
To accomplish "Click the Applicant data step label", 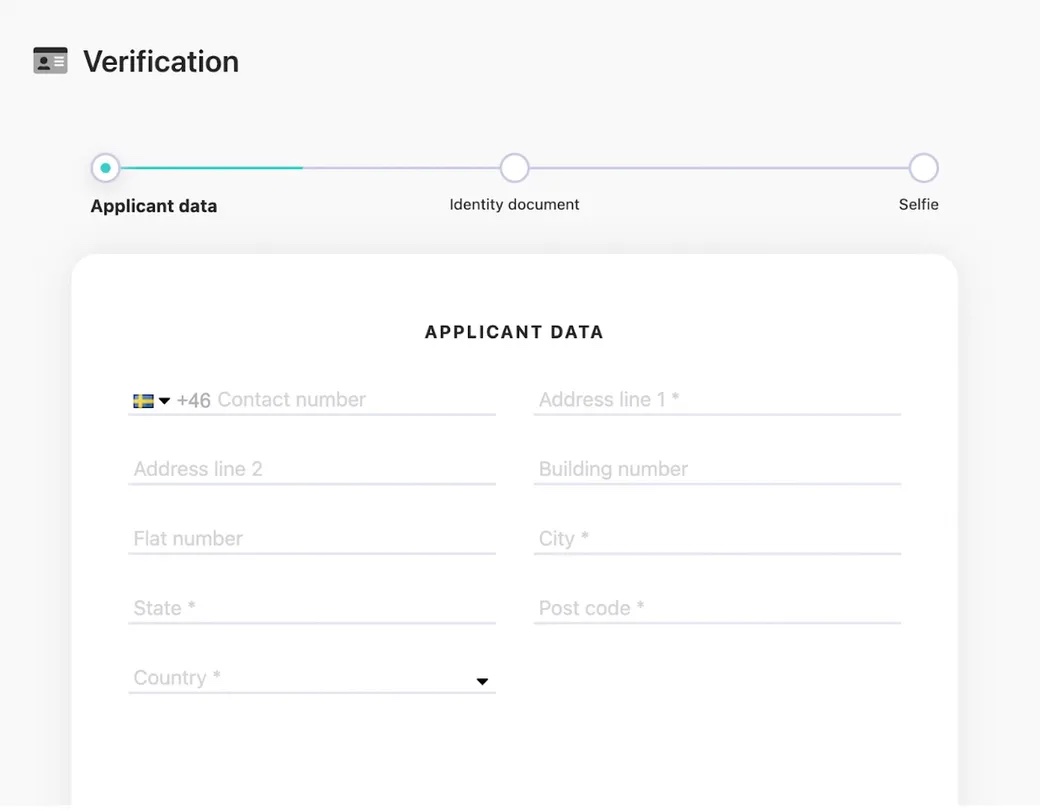I will point(154,205).
